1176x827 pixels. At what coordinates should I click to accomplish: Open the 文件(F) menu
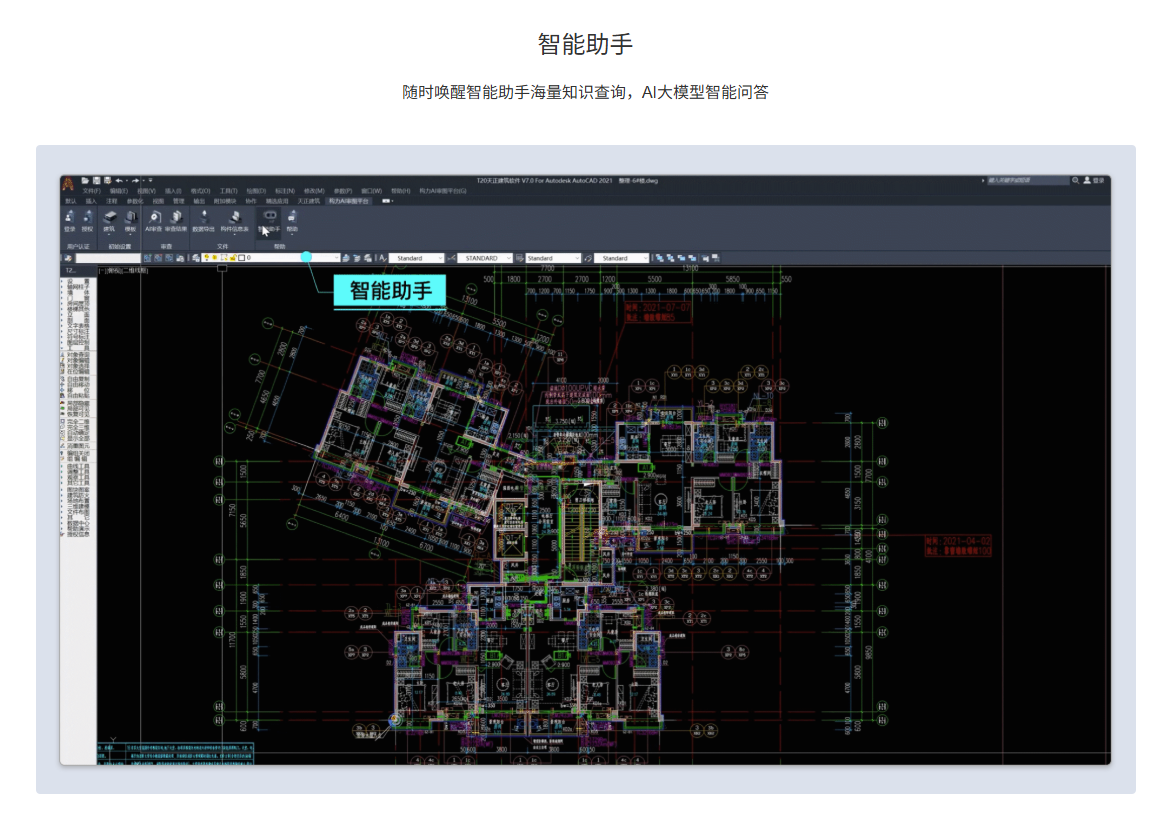tap(91, 190)
